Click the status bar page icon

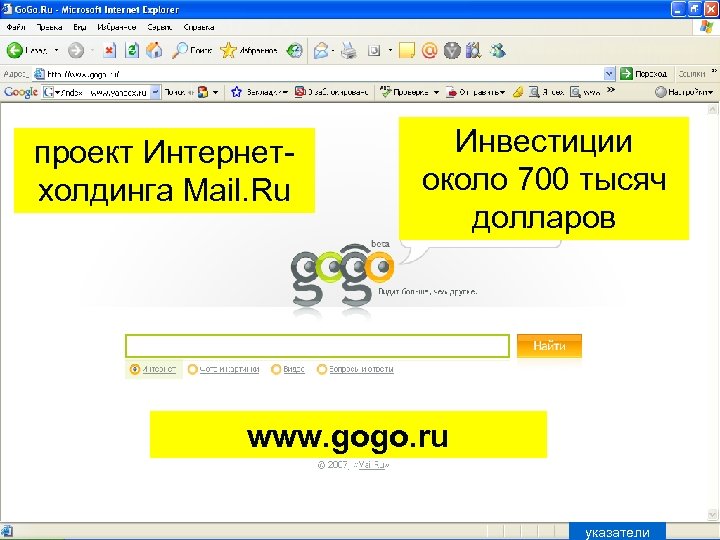click(x=7, y=531)
